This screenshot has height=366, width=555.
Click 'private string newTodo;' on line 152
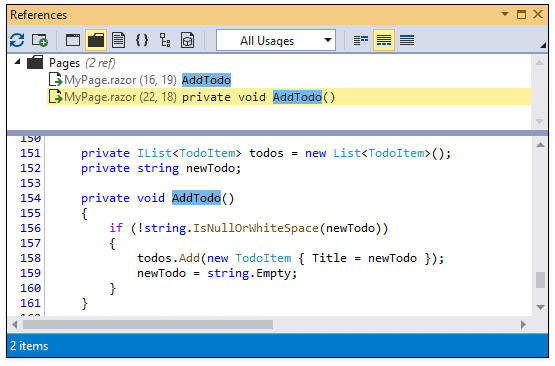161,168
